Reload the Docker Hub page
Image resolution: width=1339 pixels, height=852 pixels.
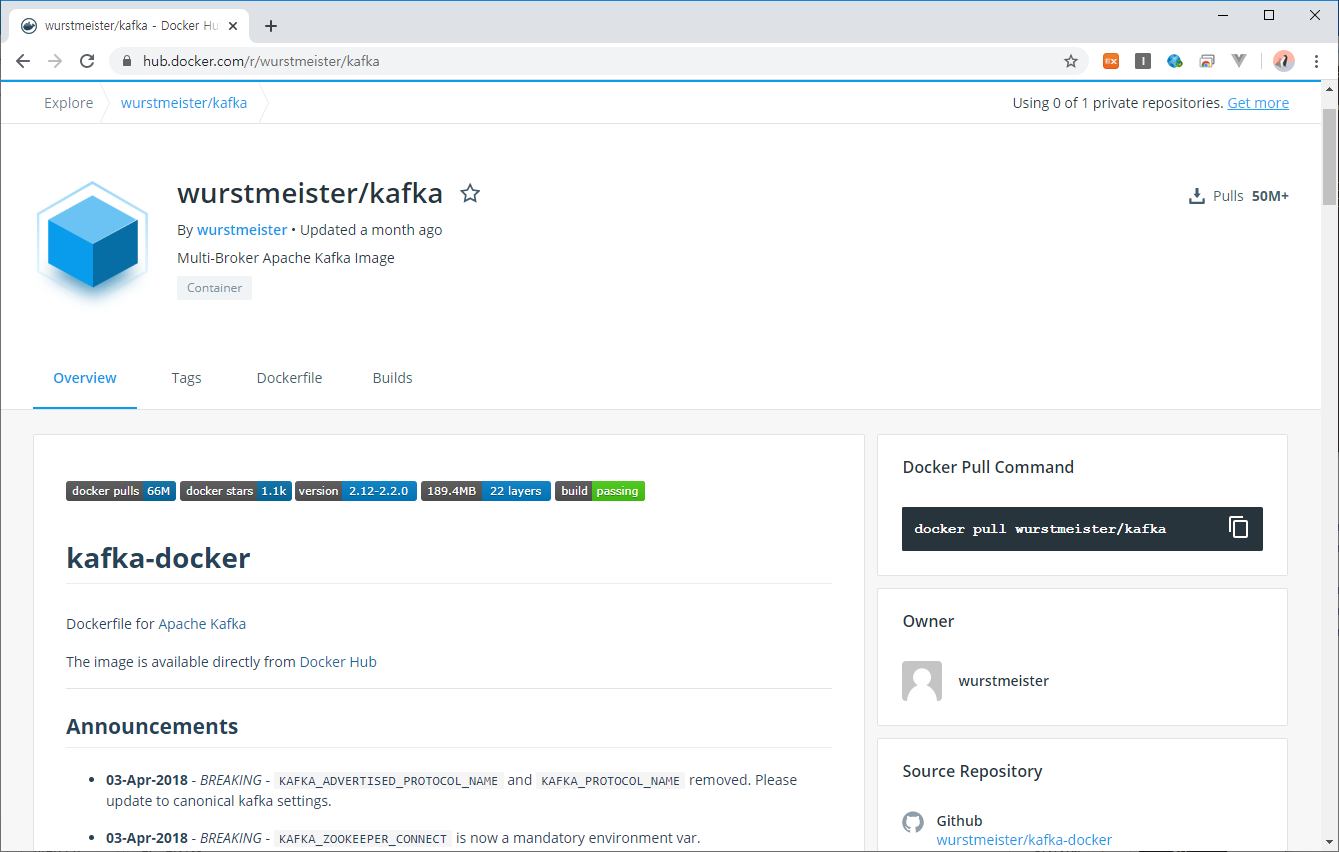[x=87, y=61]
